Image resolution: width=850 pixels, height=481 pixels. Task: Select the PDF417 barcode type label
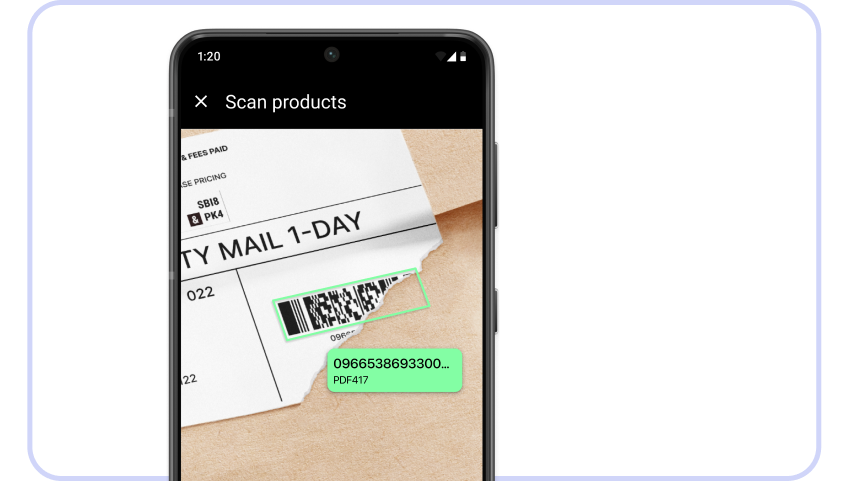pos(351,380)
